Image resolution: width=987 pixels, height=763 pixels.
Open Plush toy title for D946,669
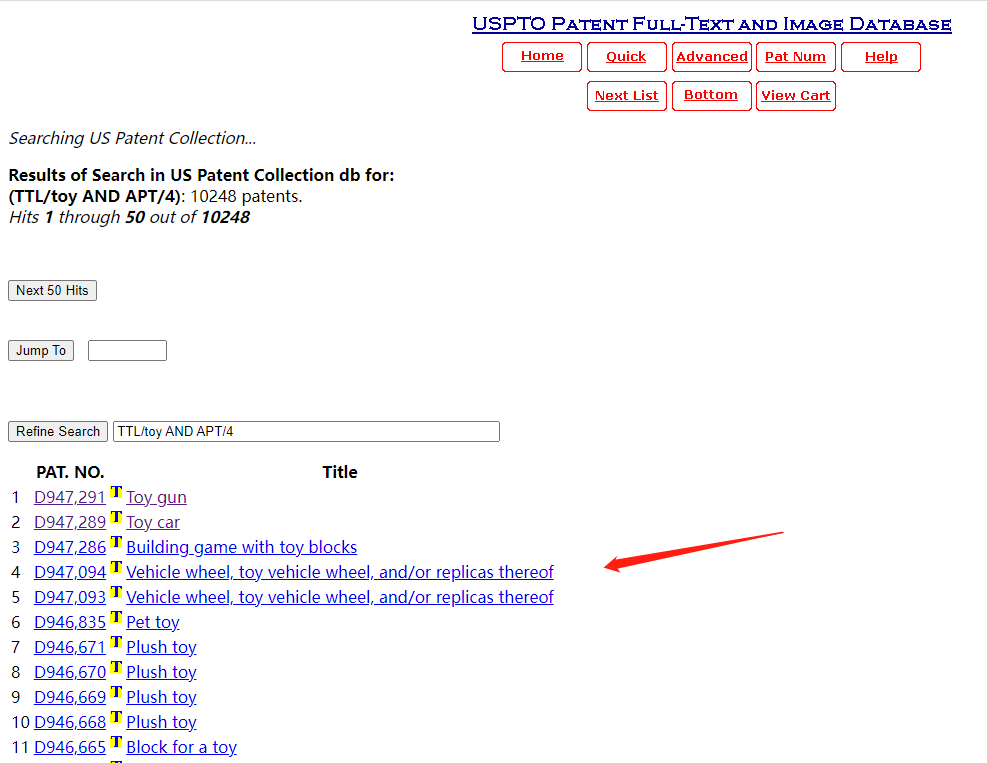point(161,698)
